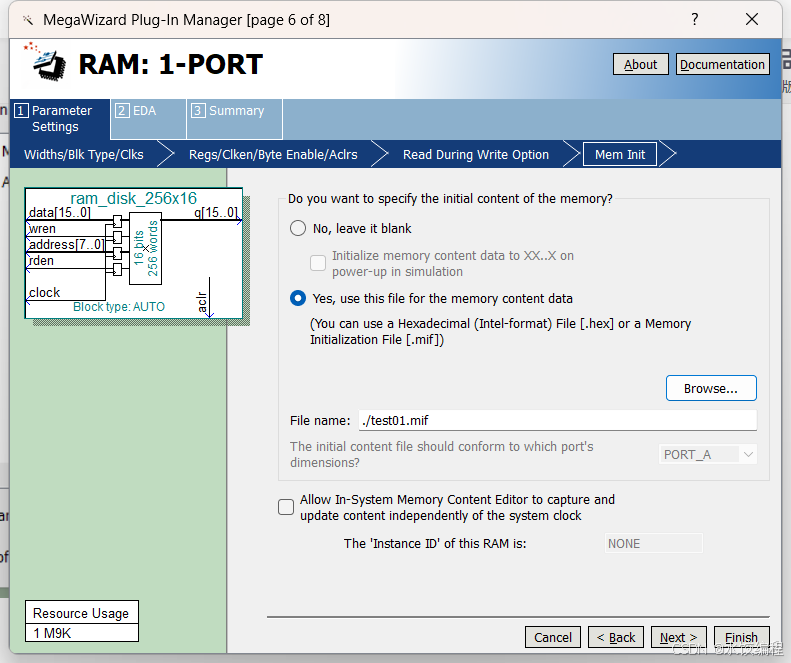791x663 pixels.
Task: Select 'No, leave it blank' radio option
Action: click(298, 228)
